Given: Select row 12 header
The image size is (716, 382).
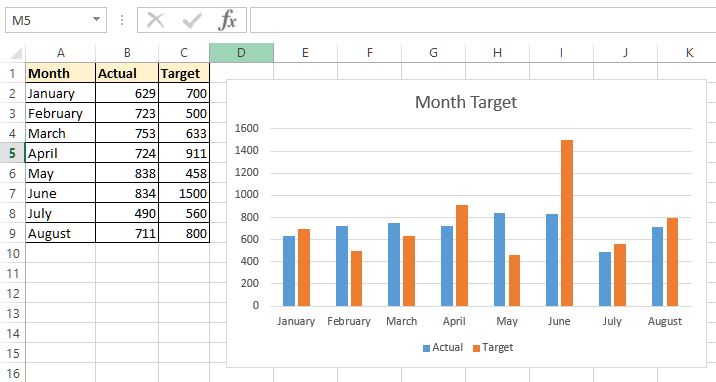Looking at the screenshot, I should (12, 293).
